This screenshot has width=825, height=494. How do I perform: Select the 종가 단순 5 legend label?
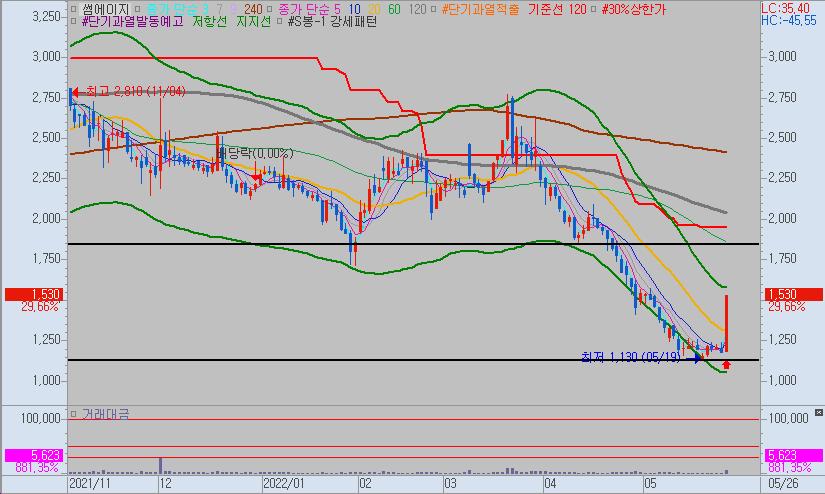(x=309, y=9)
